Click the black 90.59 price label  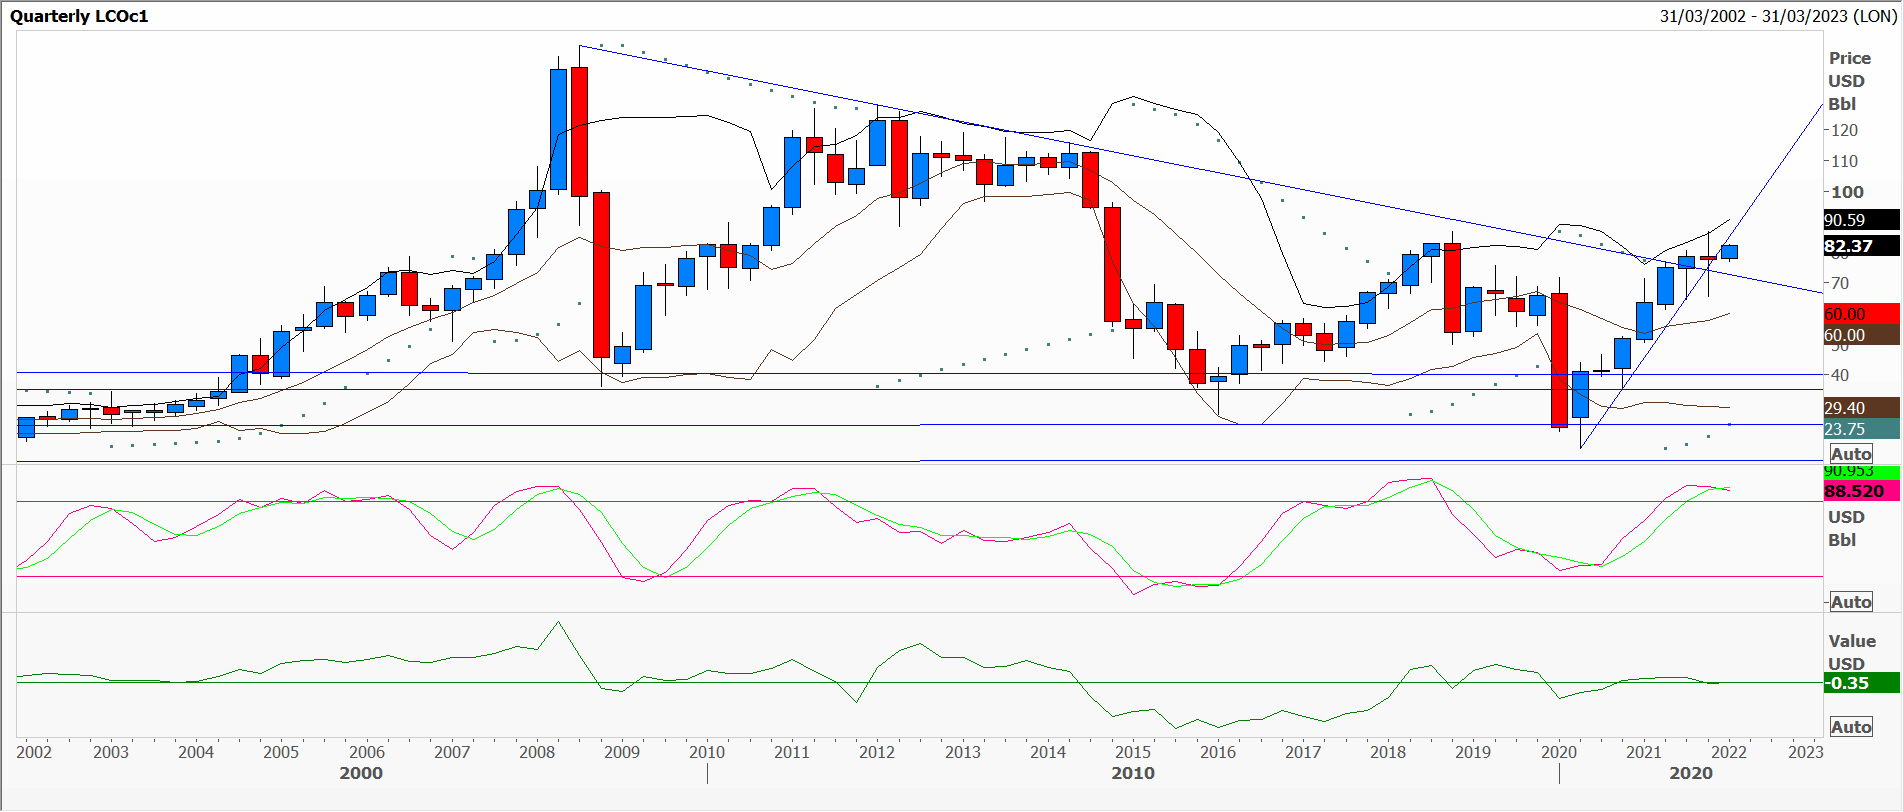1861,220
